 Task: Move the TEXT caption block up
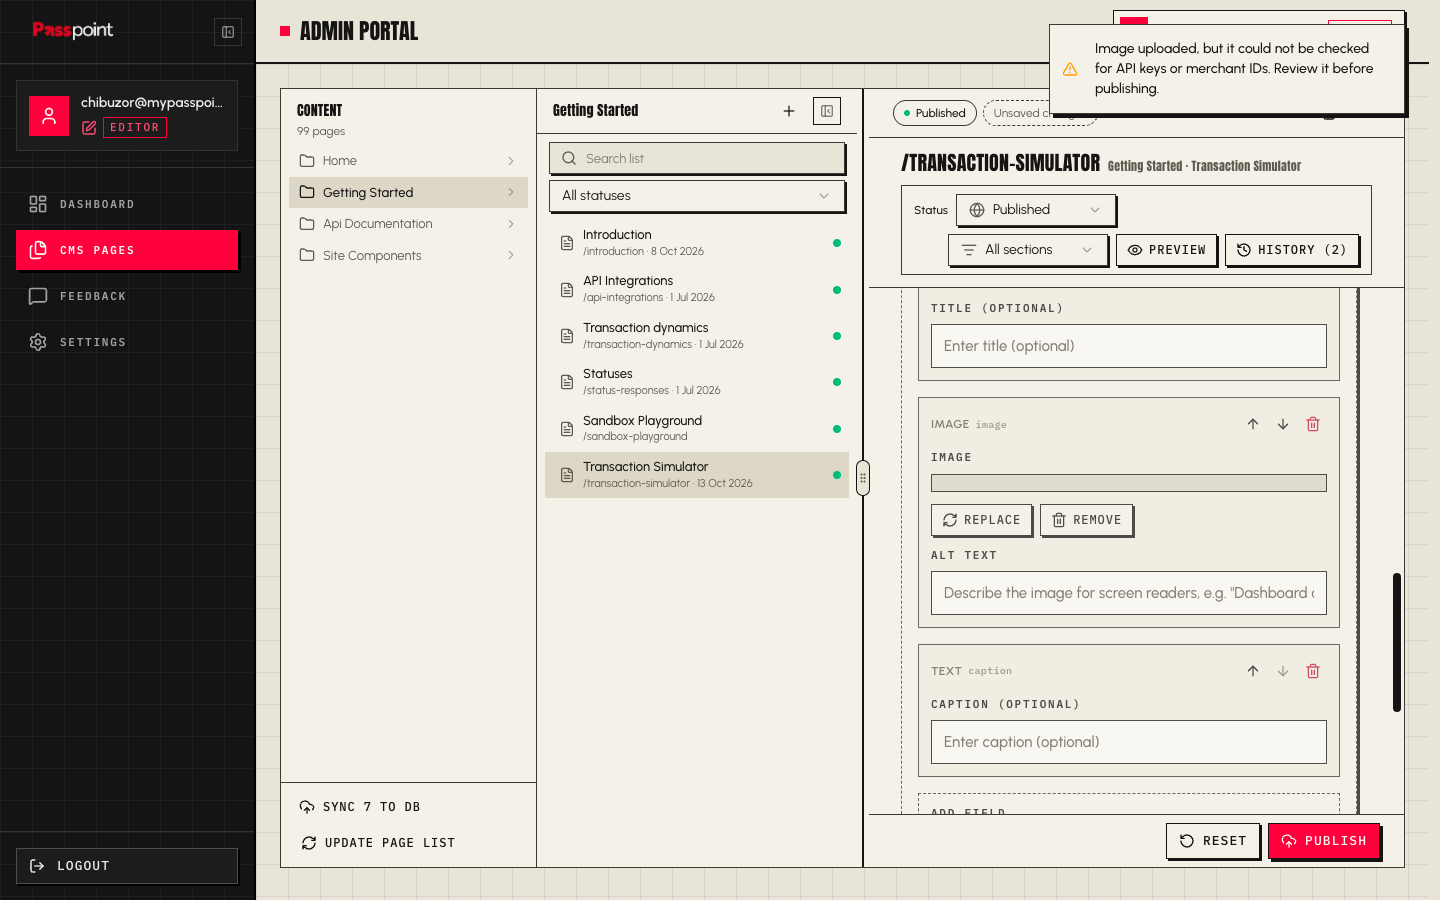click(1253, 671)
